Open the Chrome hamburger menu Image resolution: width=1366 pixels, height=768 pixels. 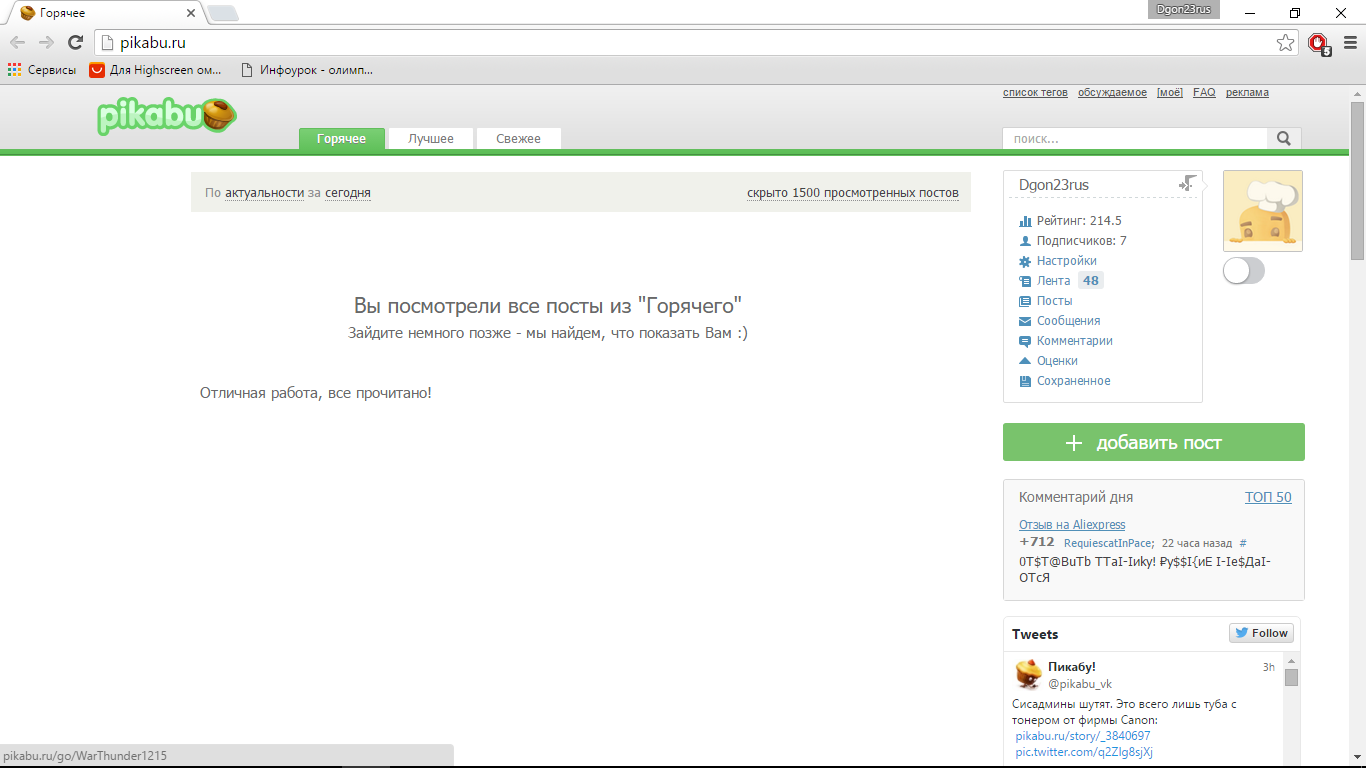[1350, 43]
